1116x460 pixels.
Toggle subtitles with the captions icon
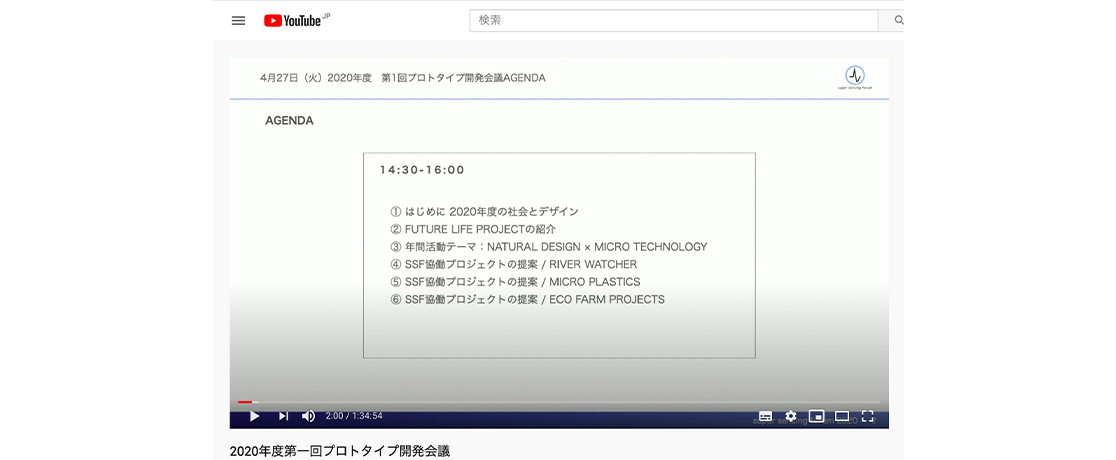[765, 416]
